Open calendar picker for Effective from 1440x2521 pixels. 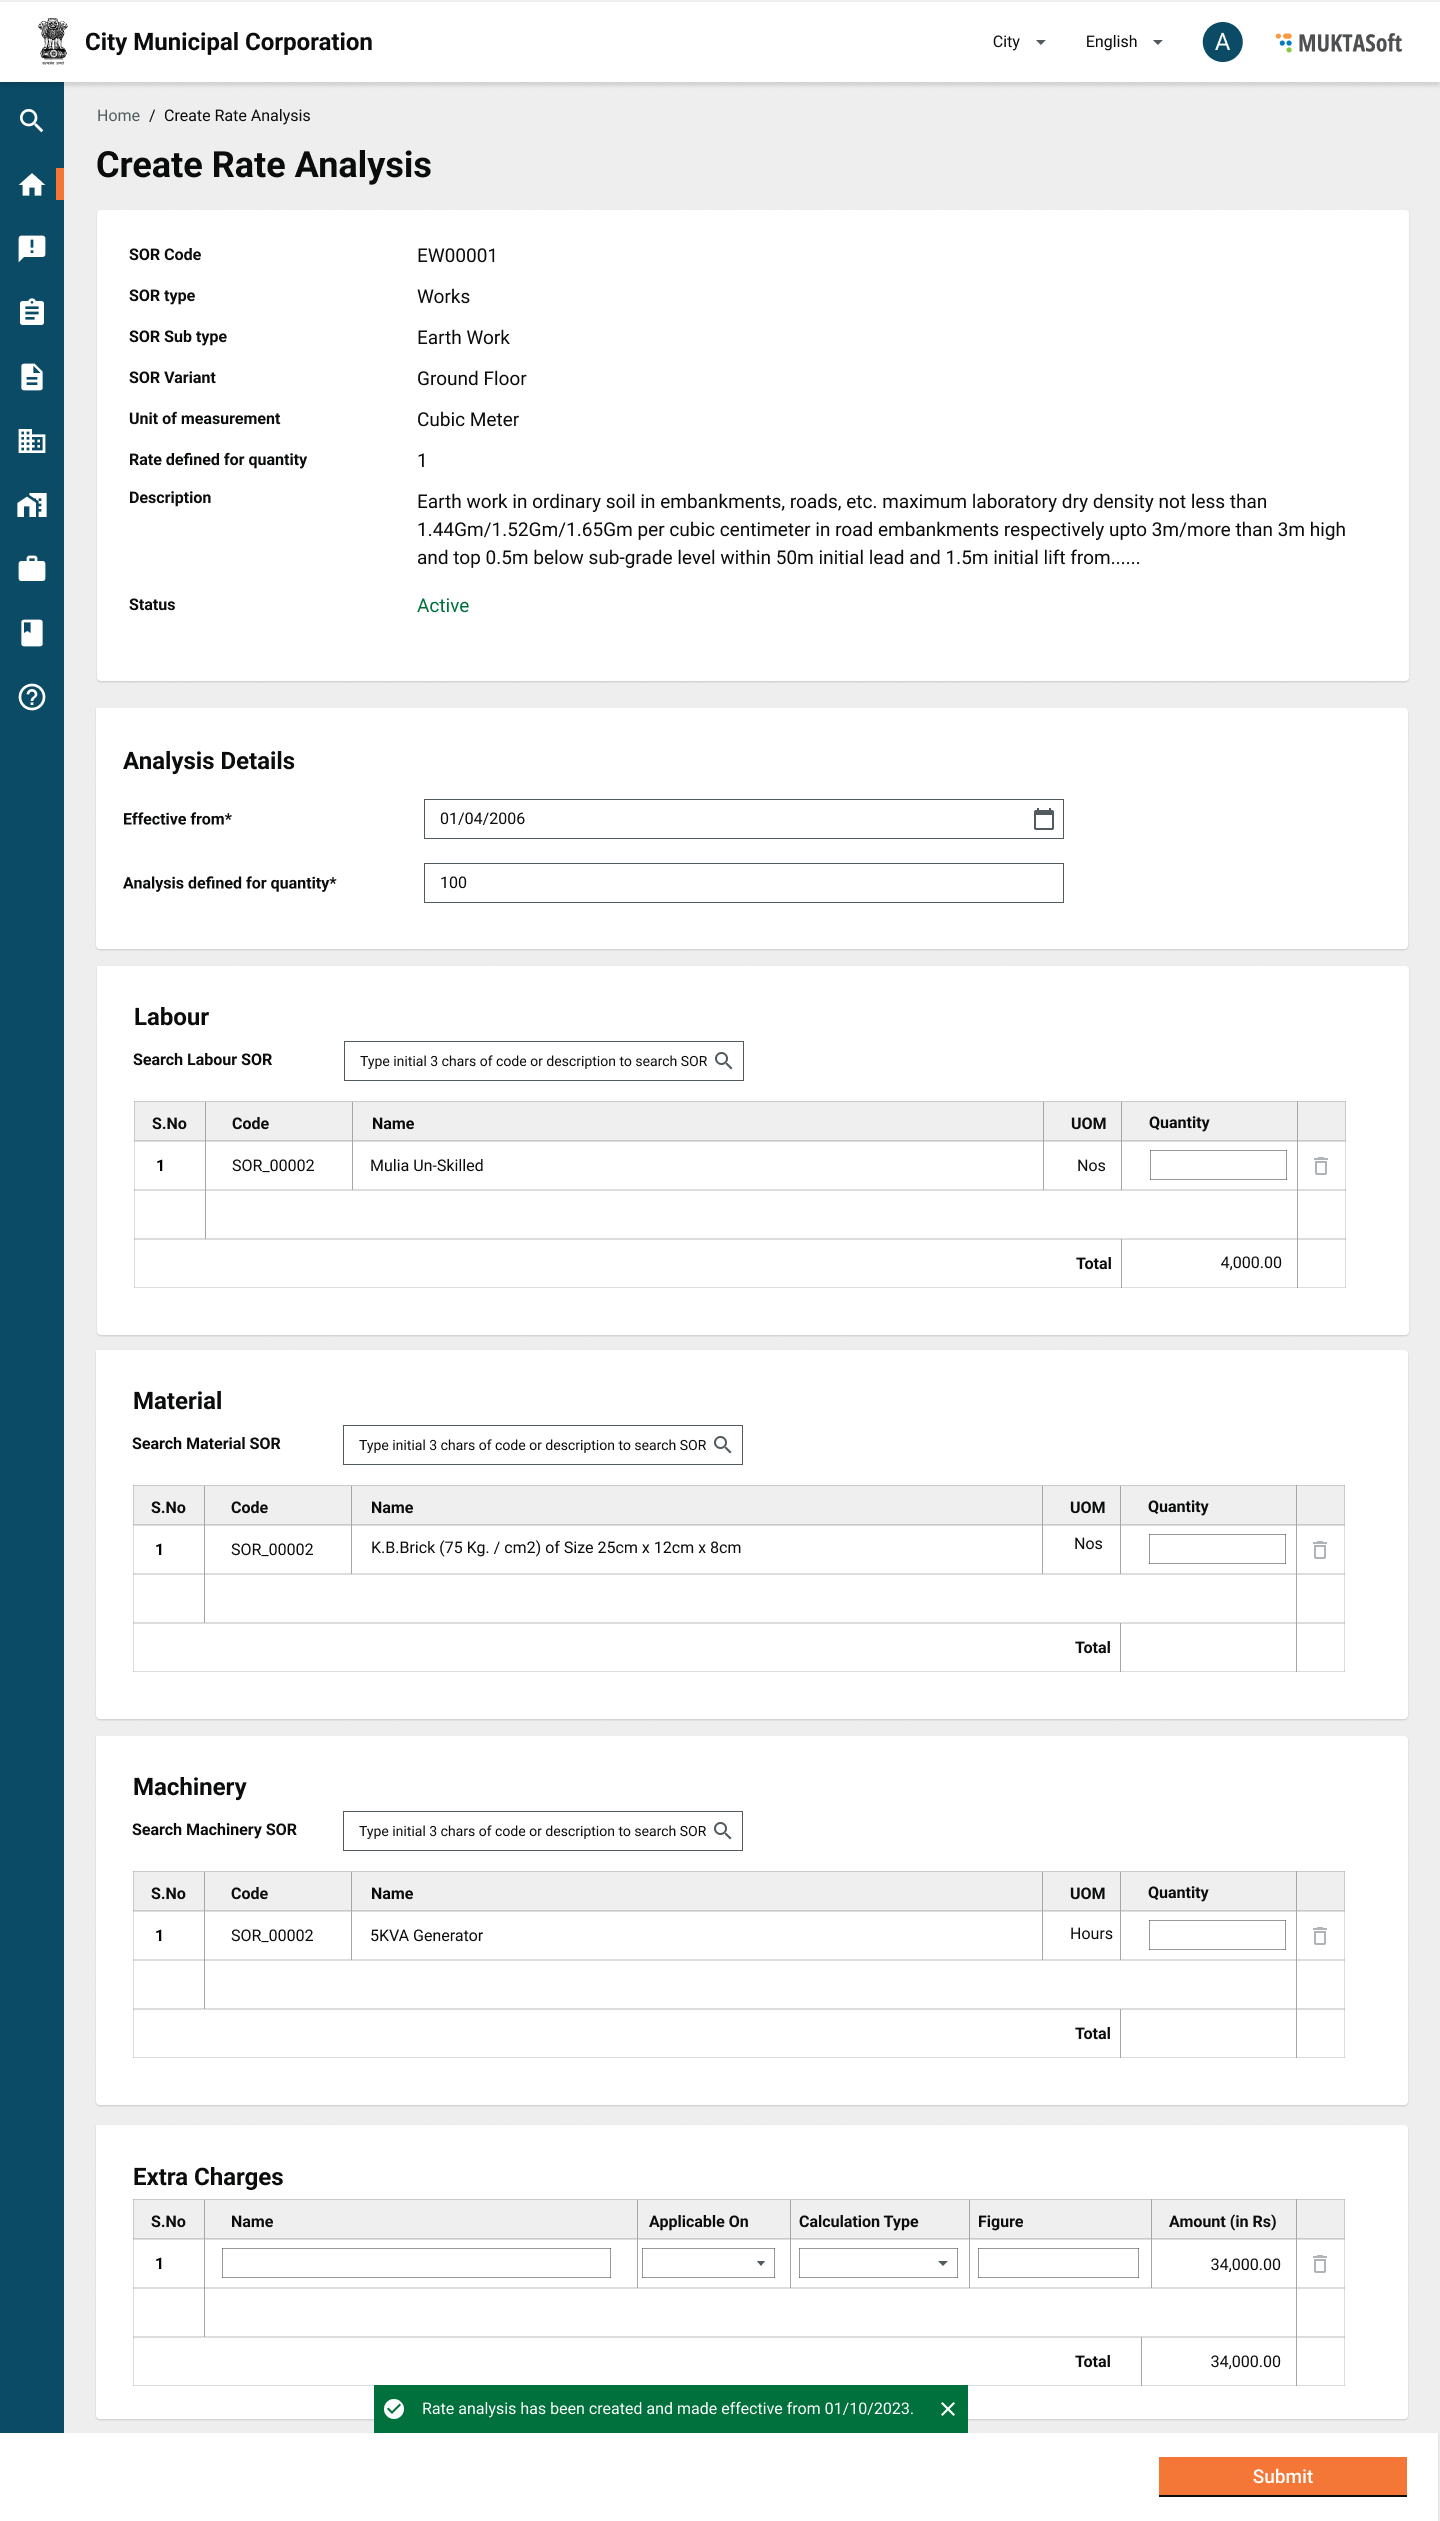pos(1043,819)
